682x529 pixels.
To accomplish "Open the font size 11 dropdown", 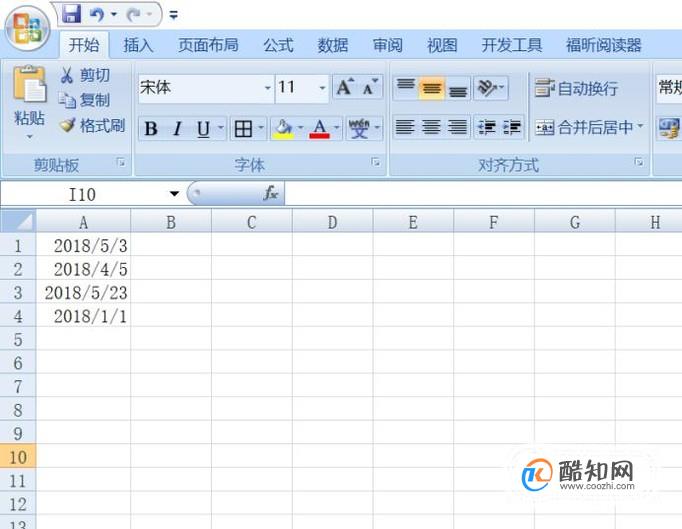I will tap(322, 88).
